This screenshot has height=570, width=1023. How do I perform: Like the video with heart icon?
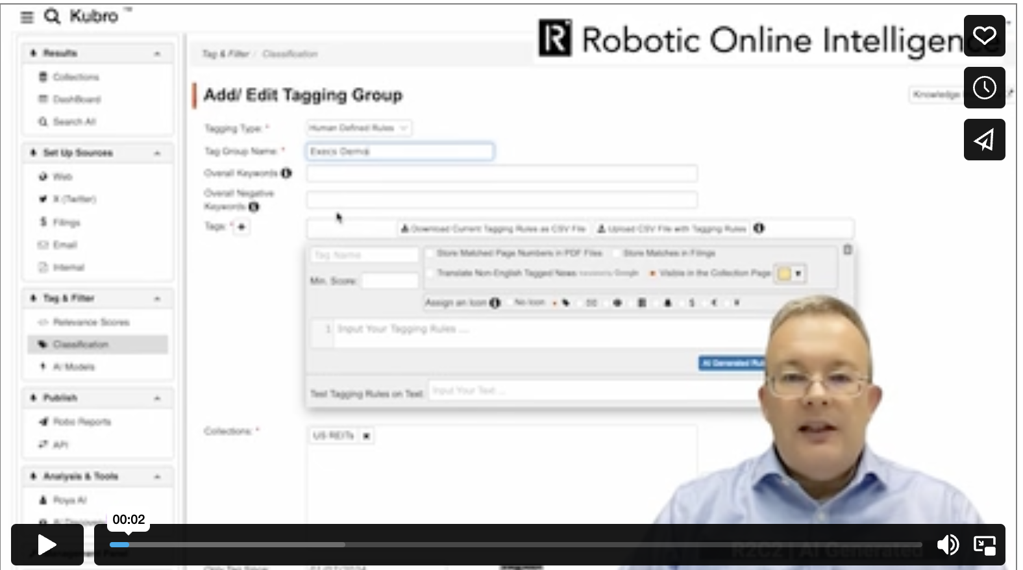coord(984,36)
